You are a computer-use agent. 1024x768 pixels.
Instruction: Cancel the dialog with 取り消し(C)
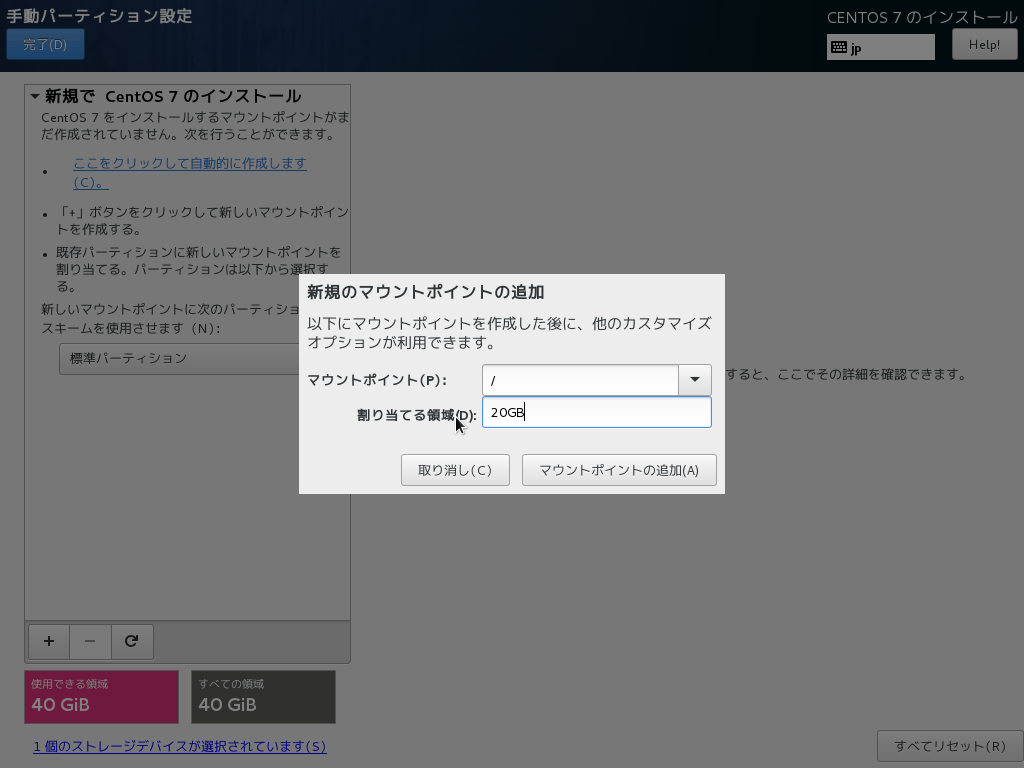click(455, 470)
